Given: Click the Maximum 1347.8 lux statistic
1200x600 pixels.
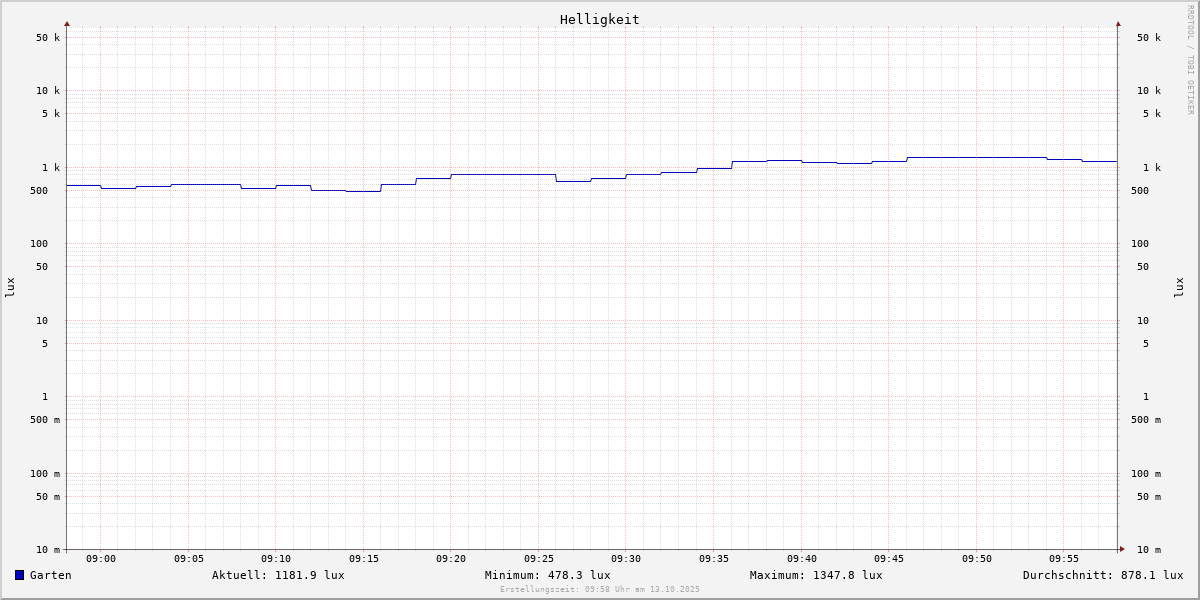Looking at the screenshot, I should click(x=816, y=575).
